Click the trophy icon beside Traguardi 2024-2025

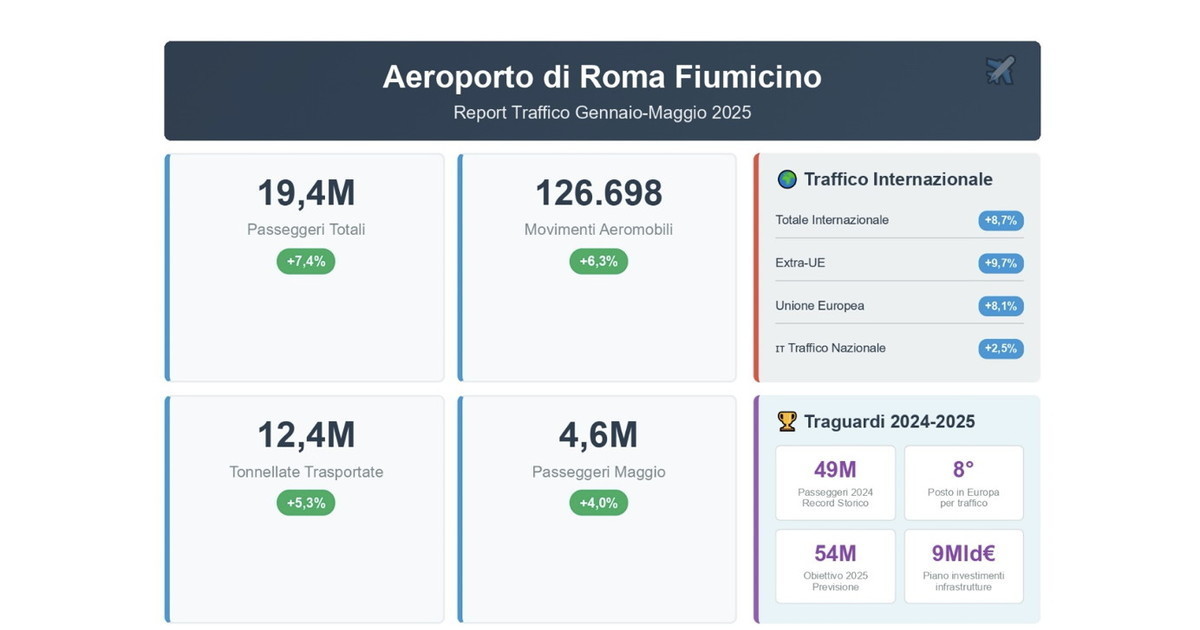[787, 422]
